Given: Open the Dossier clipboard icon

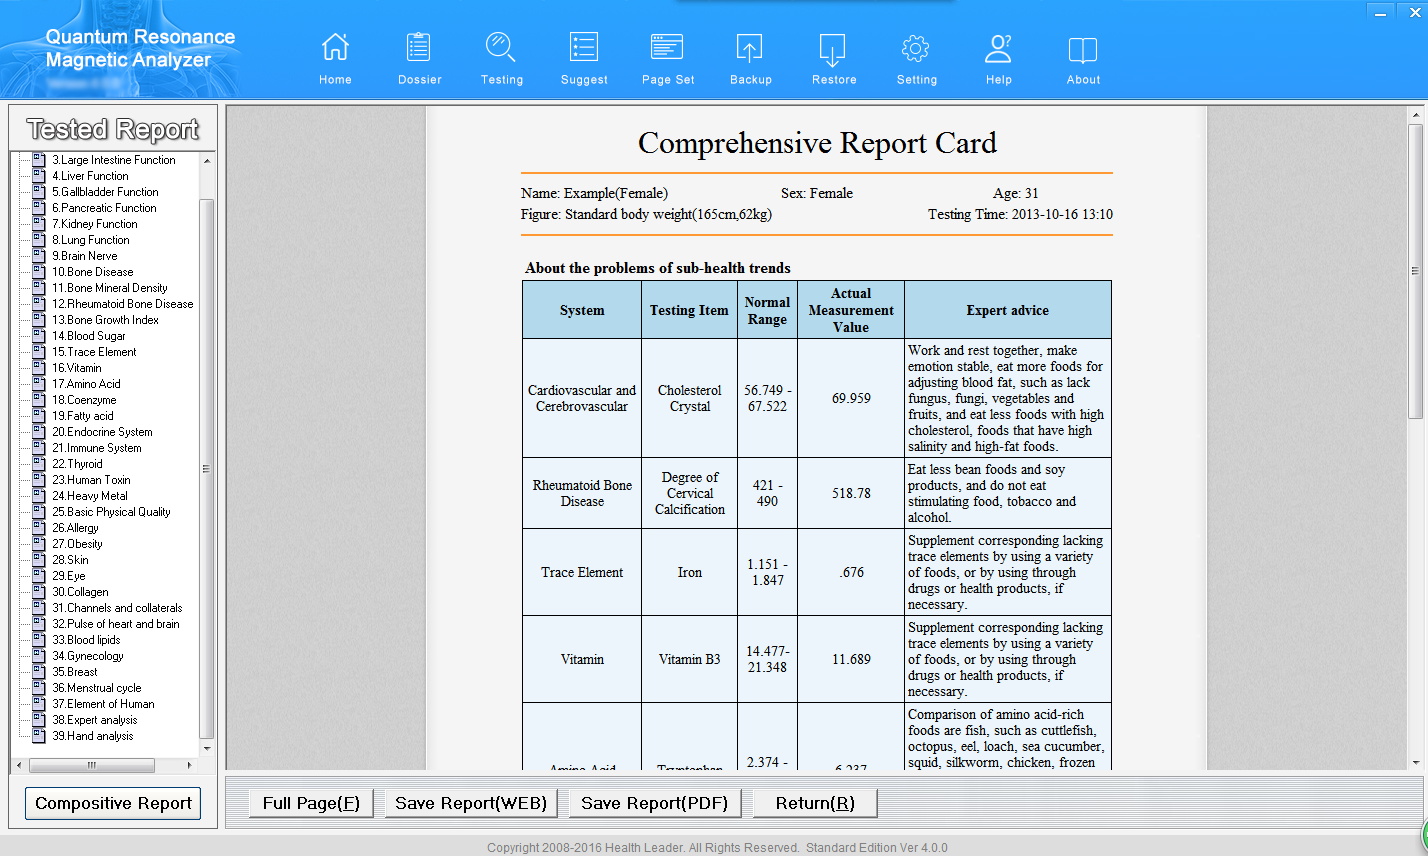Looking at the screenshot, I should coord(419,48).
